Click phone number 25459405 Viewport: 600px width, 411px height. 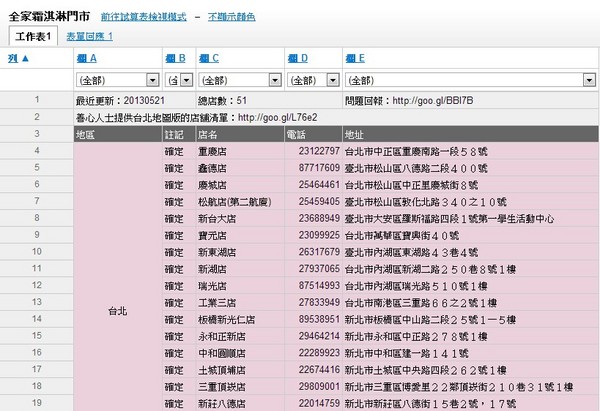click(x=319, y=201)
